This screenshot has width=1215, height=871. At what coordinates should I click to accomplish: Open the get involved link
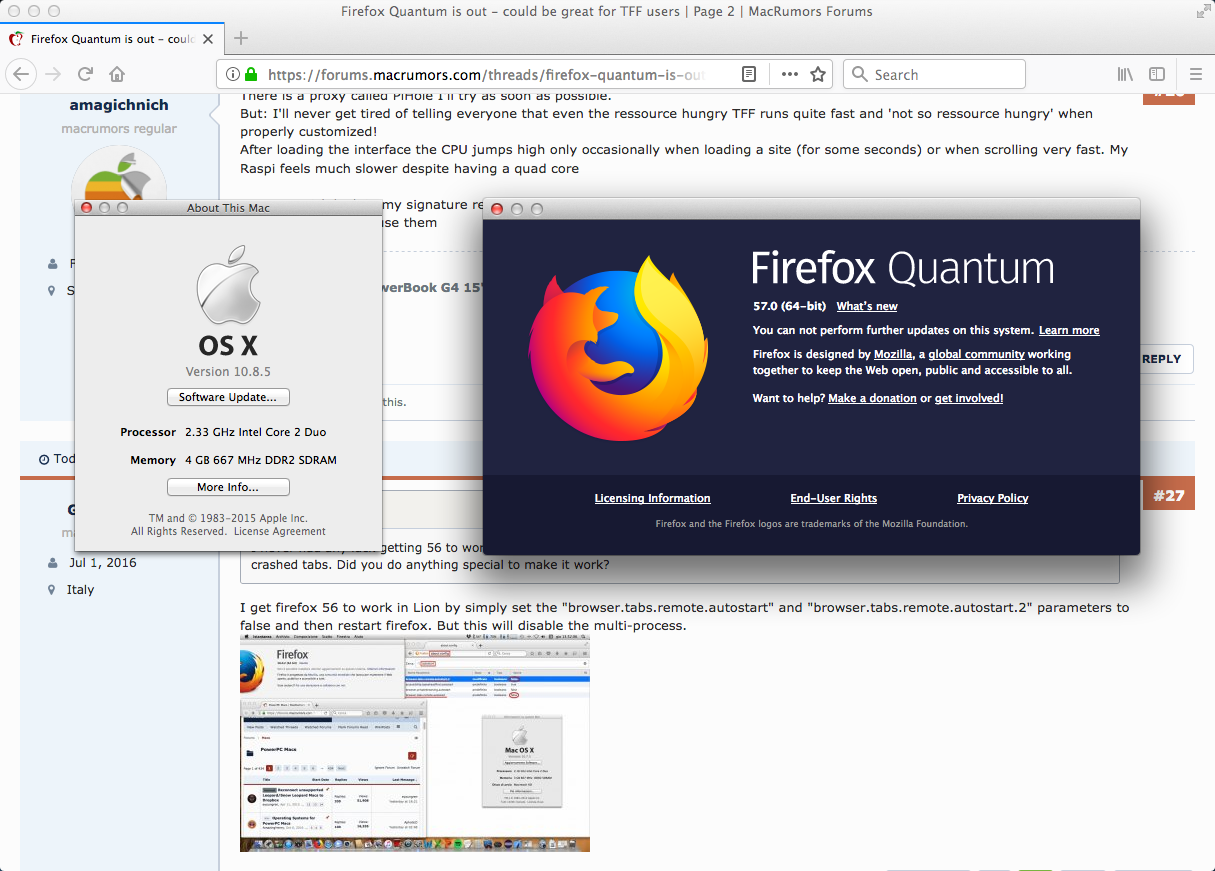[x=969, y=398]
